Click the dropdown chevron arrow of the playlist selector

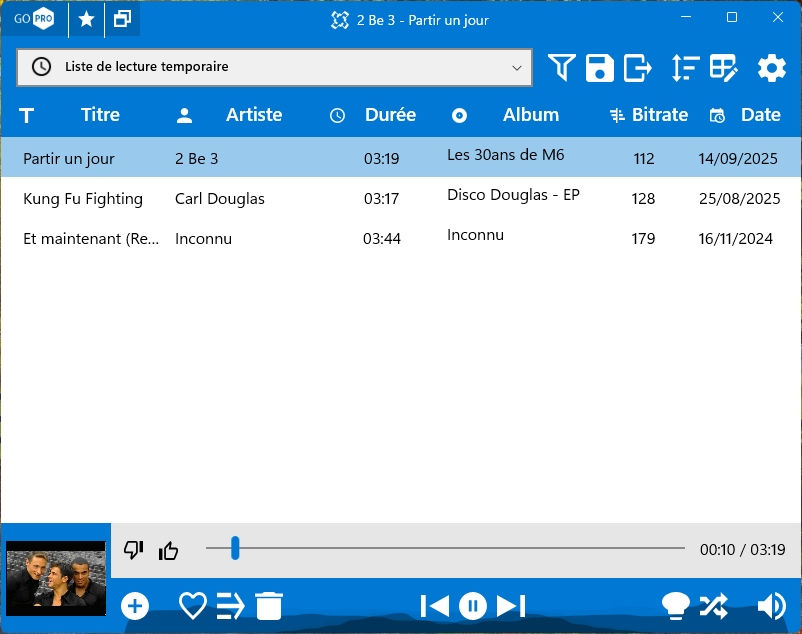tap(517, 67)
